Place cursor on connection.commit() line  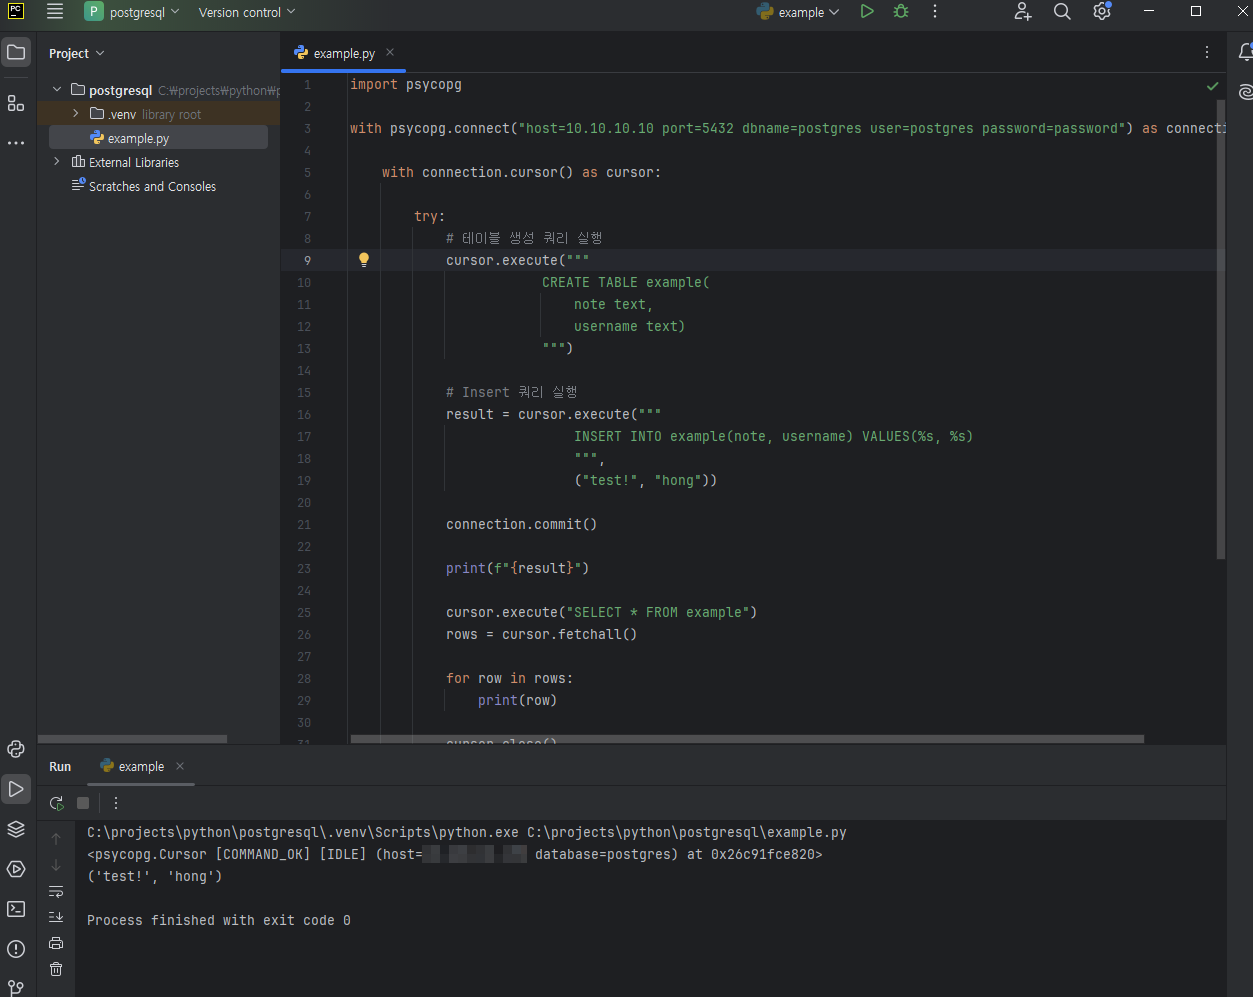point(521,524)
